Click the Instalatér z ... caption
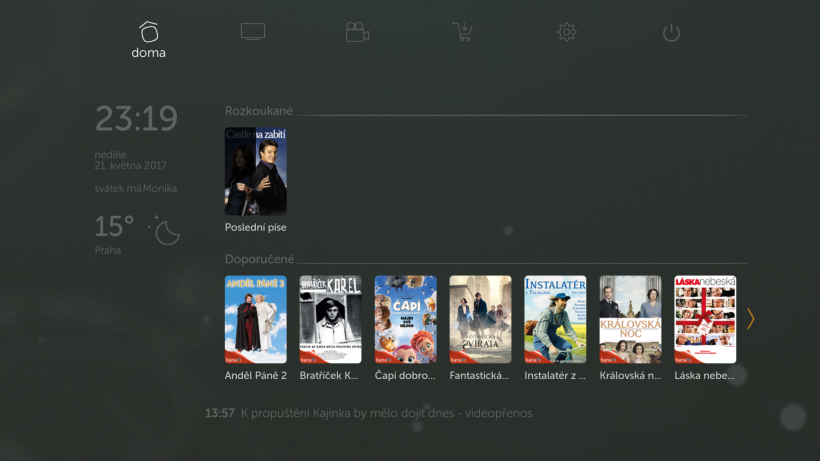 (555, 375)
